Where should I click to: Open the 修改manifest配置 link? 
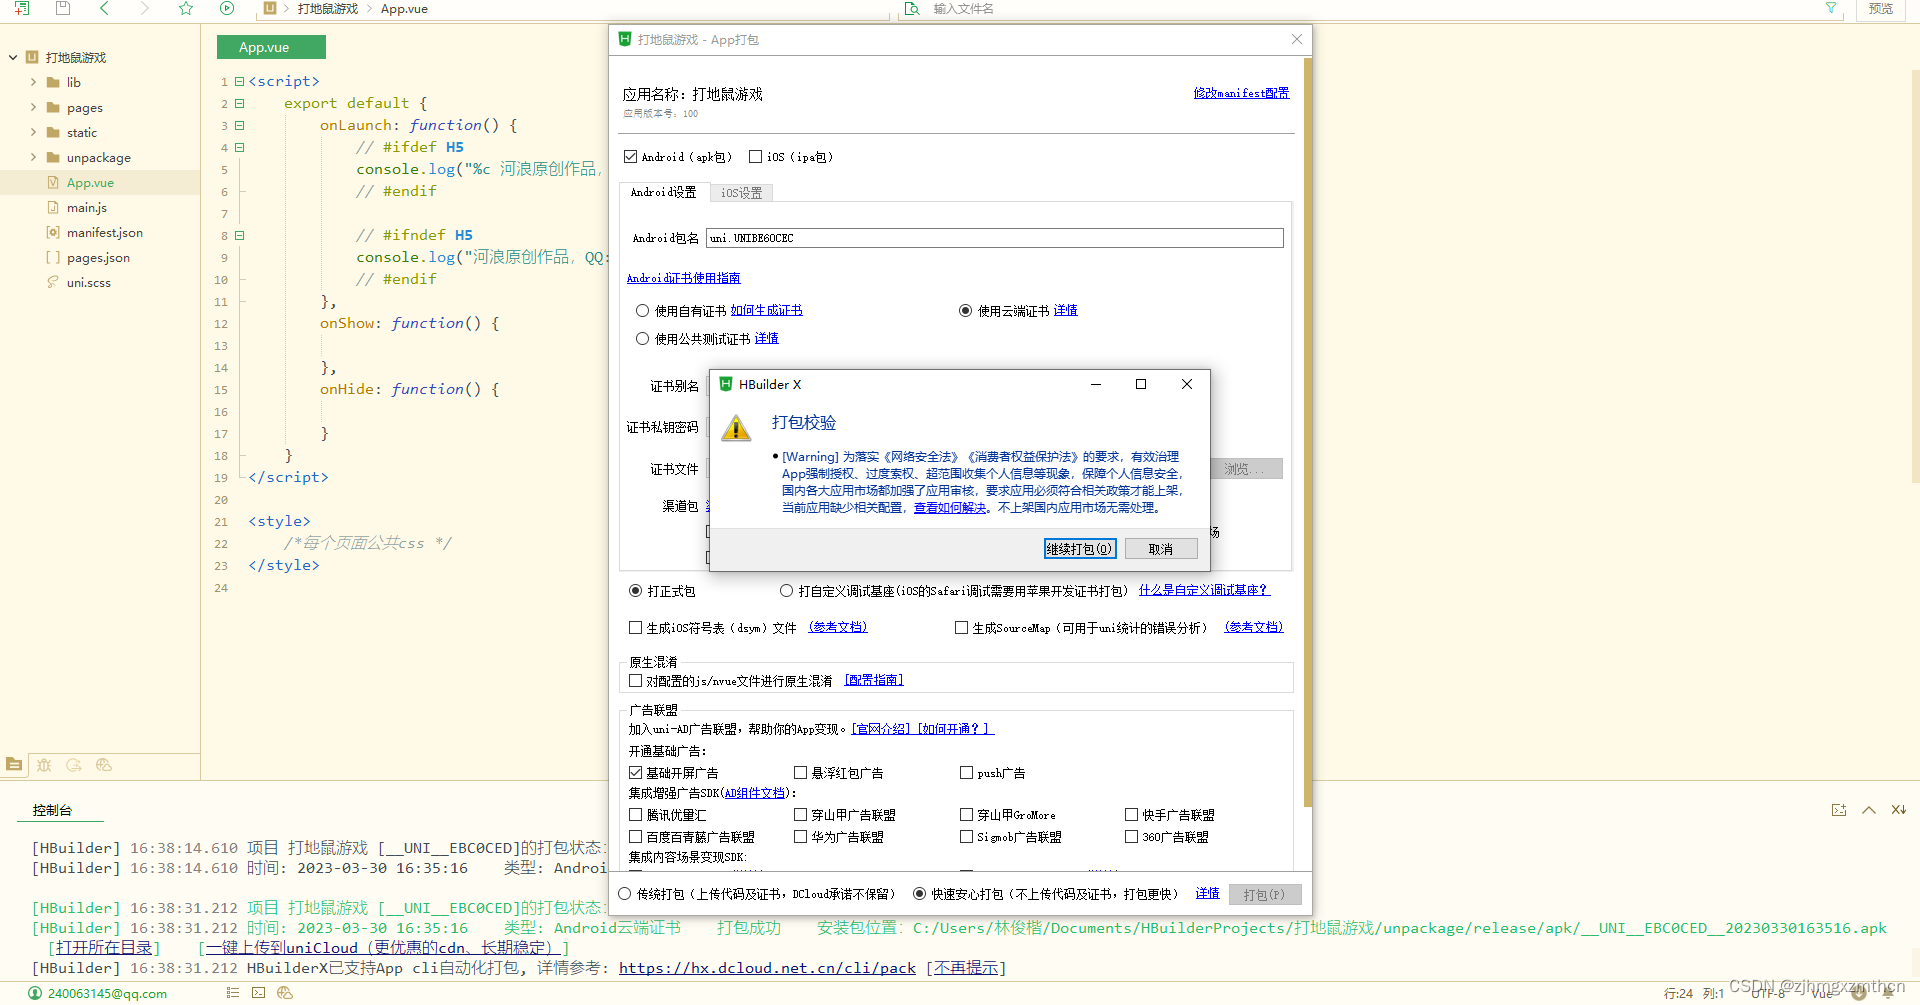pyautogui.click(x=1241, y=93)
